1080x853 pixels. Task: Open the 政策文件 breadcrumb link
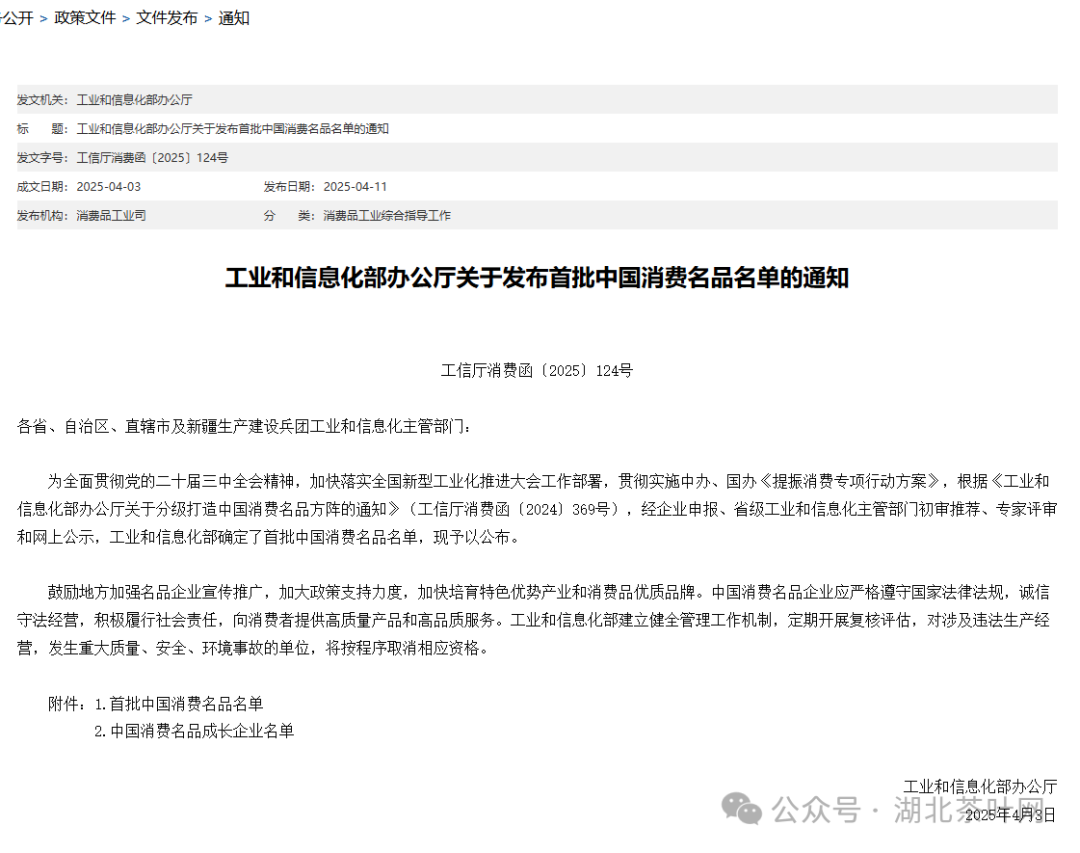pos(84,18)
